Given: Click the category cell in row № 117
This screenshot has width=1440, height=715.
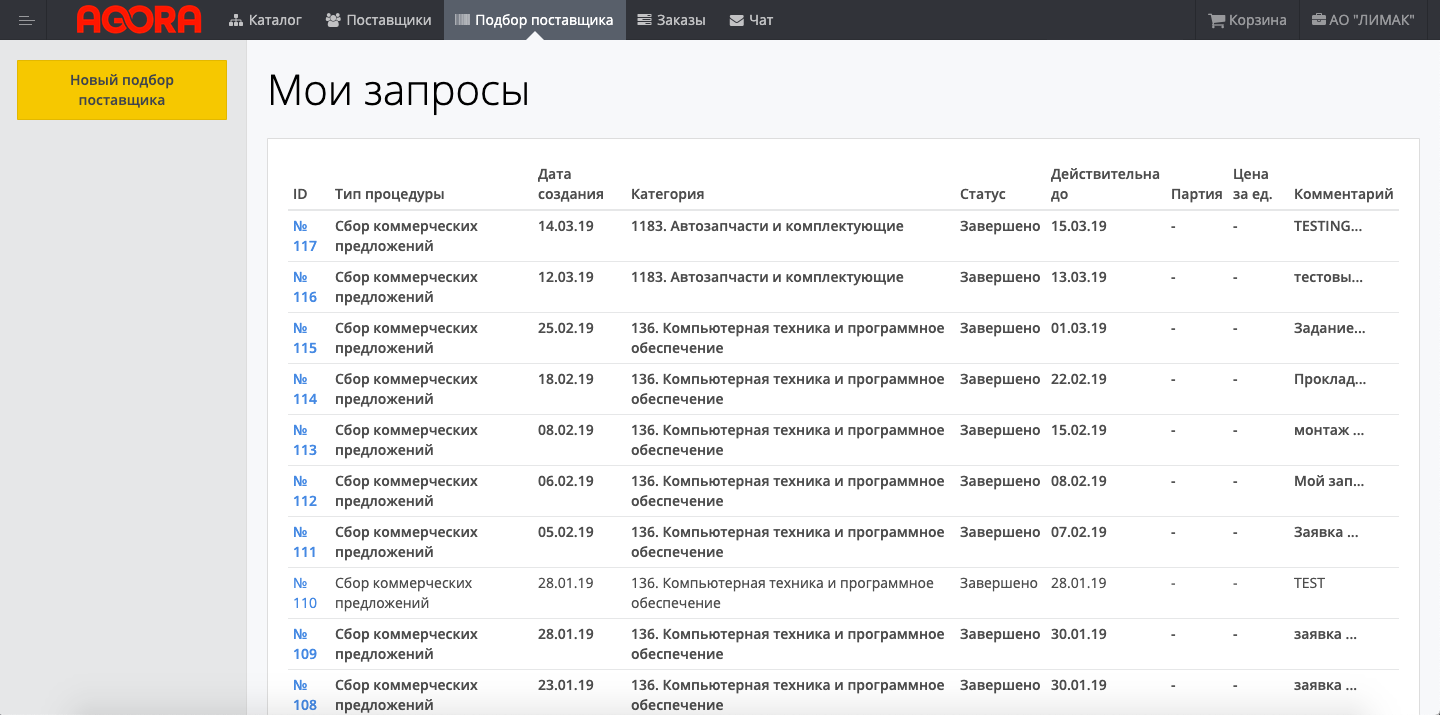Looking at the screenshot, I should coord(767,226).
